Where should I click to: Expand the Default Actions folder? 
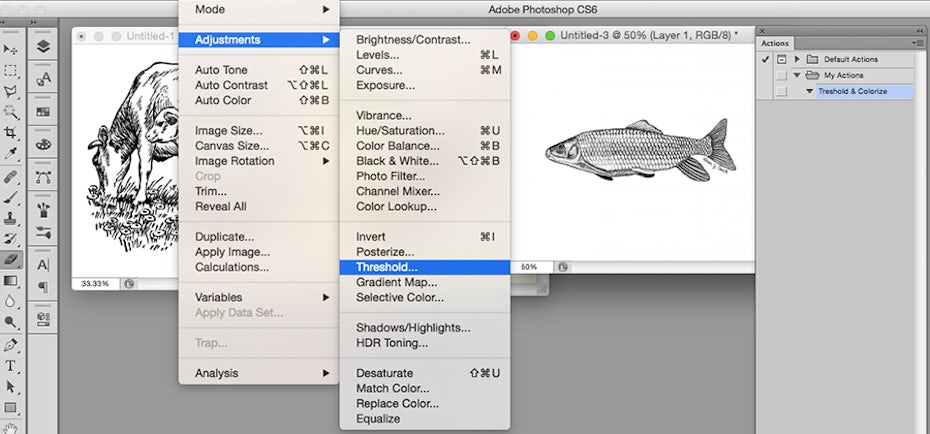(x=797, y=59)
